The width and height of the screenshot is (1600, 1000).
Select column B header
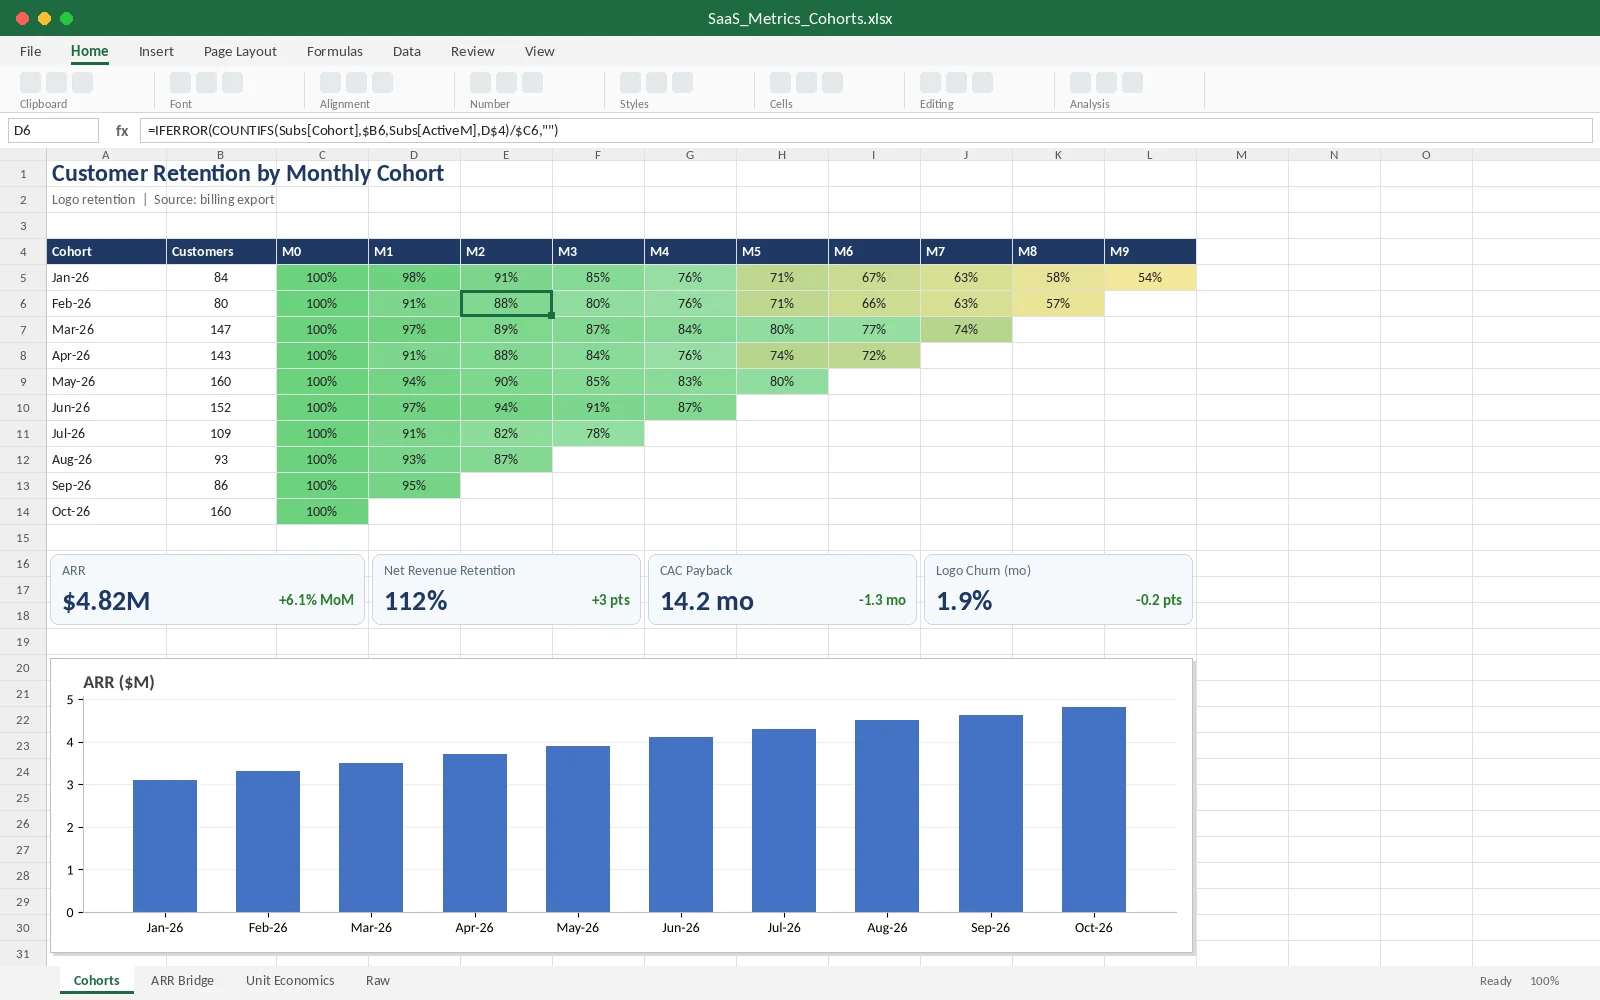(221, 155)
